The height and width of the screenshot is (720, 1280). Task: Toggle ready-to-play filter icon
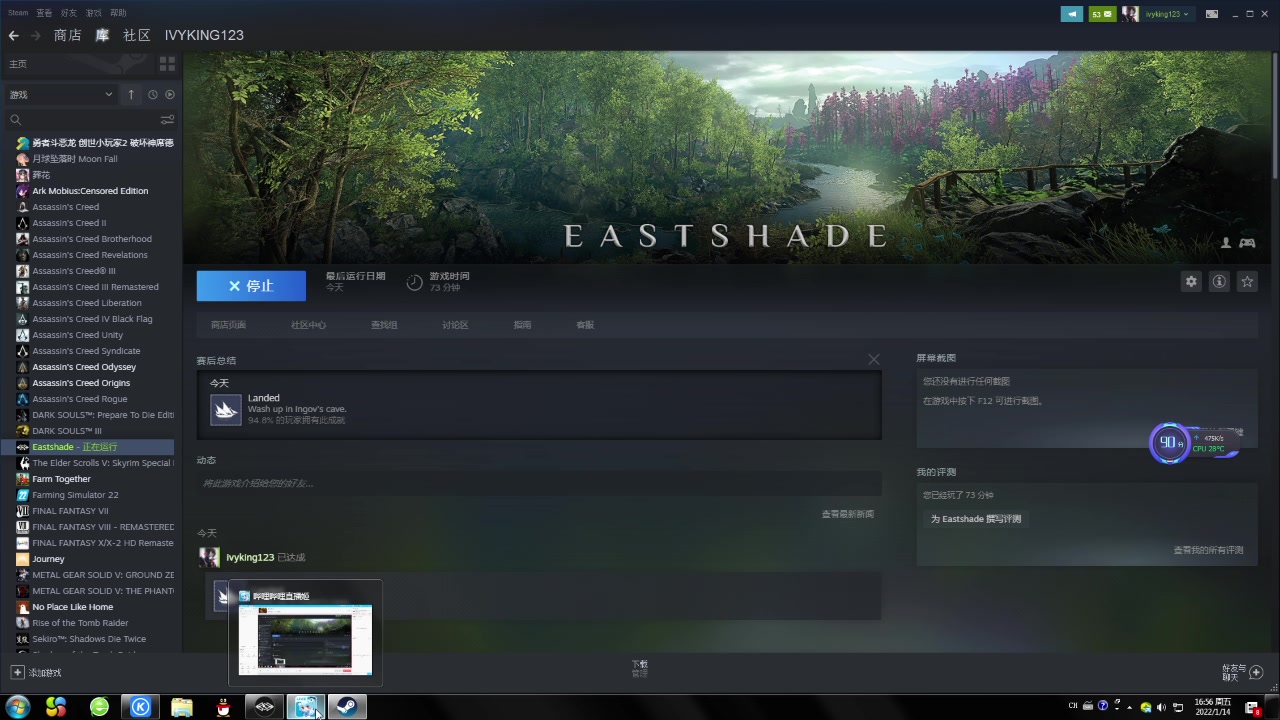tap(169, 95)
